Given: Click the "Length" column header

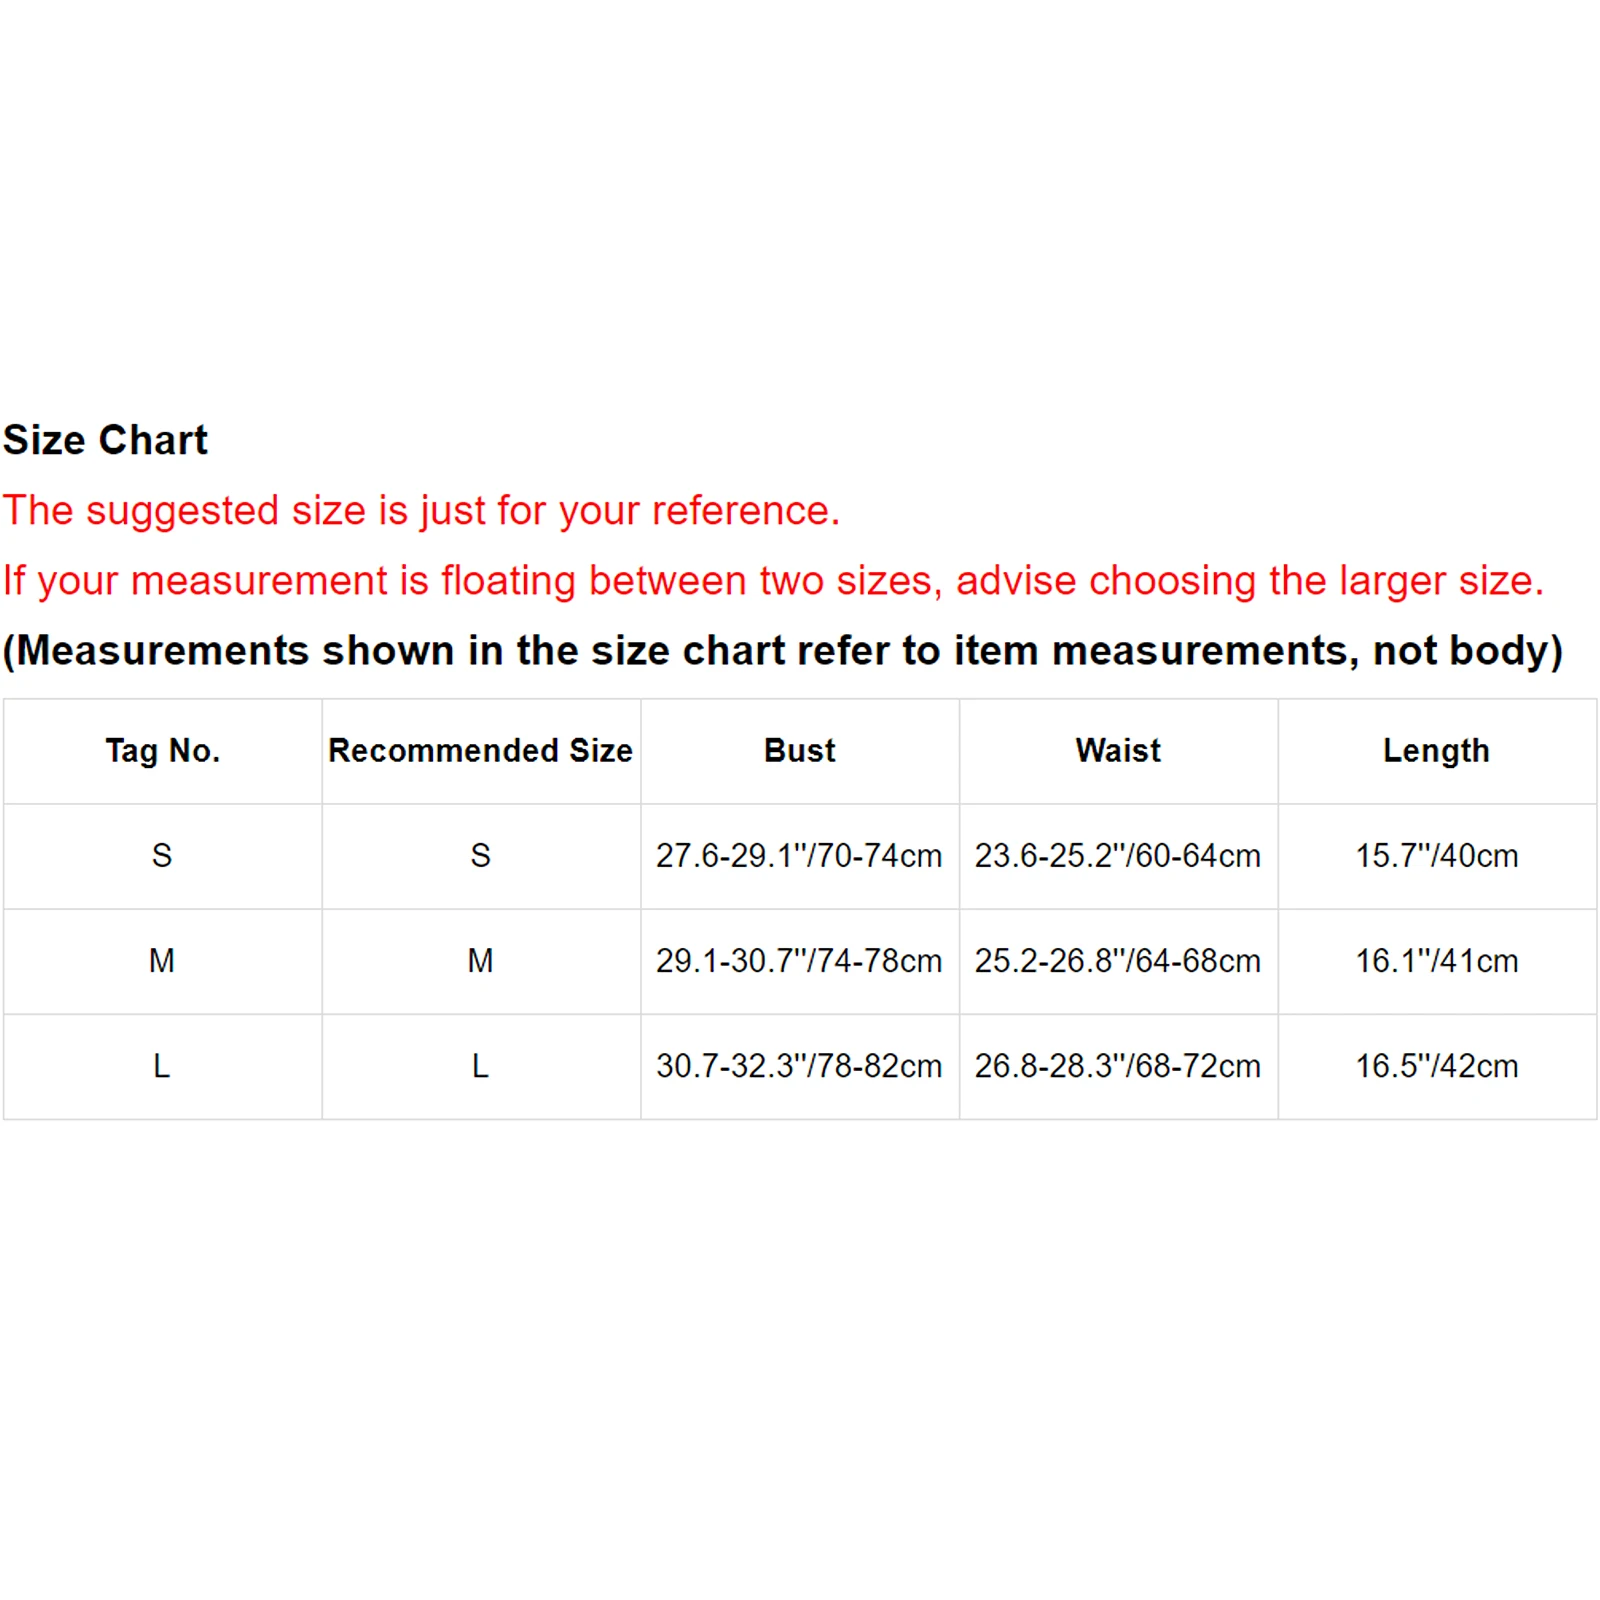Looking at the screenshot, I should (1436, 751).
